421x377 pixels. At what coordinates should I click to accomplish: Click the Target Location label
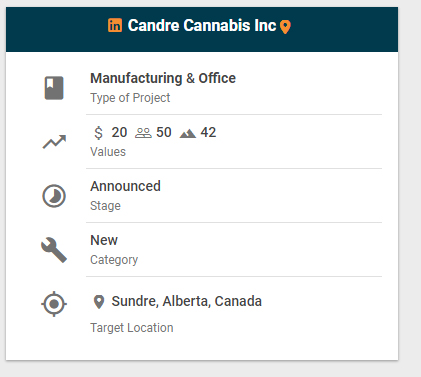pyautogui.click(x=132, y=328)
